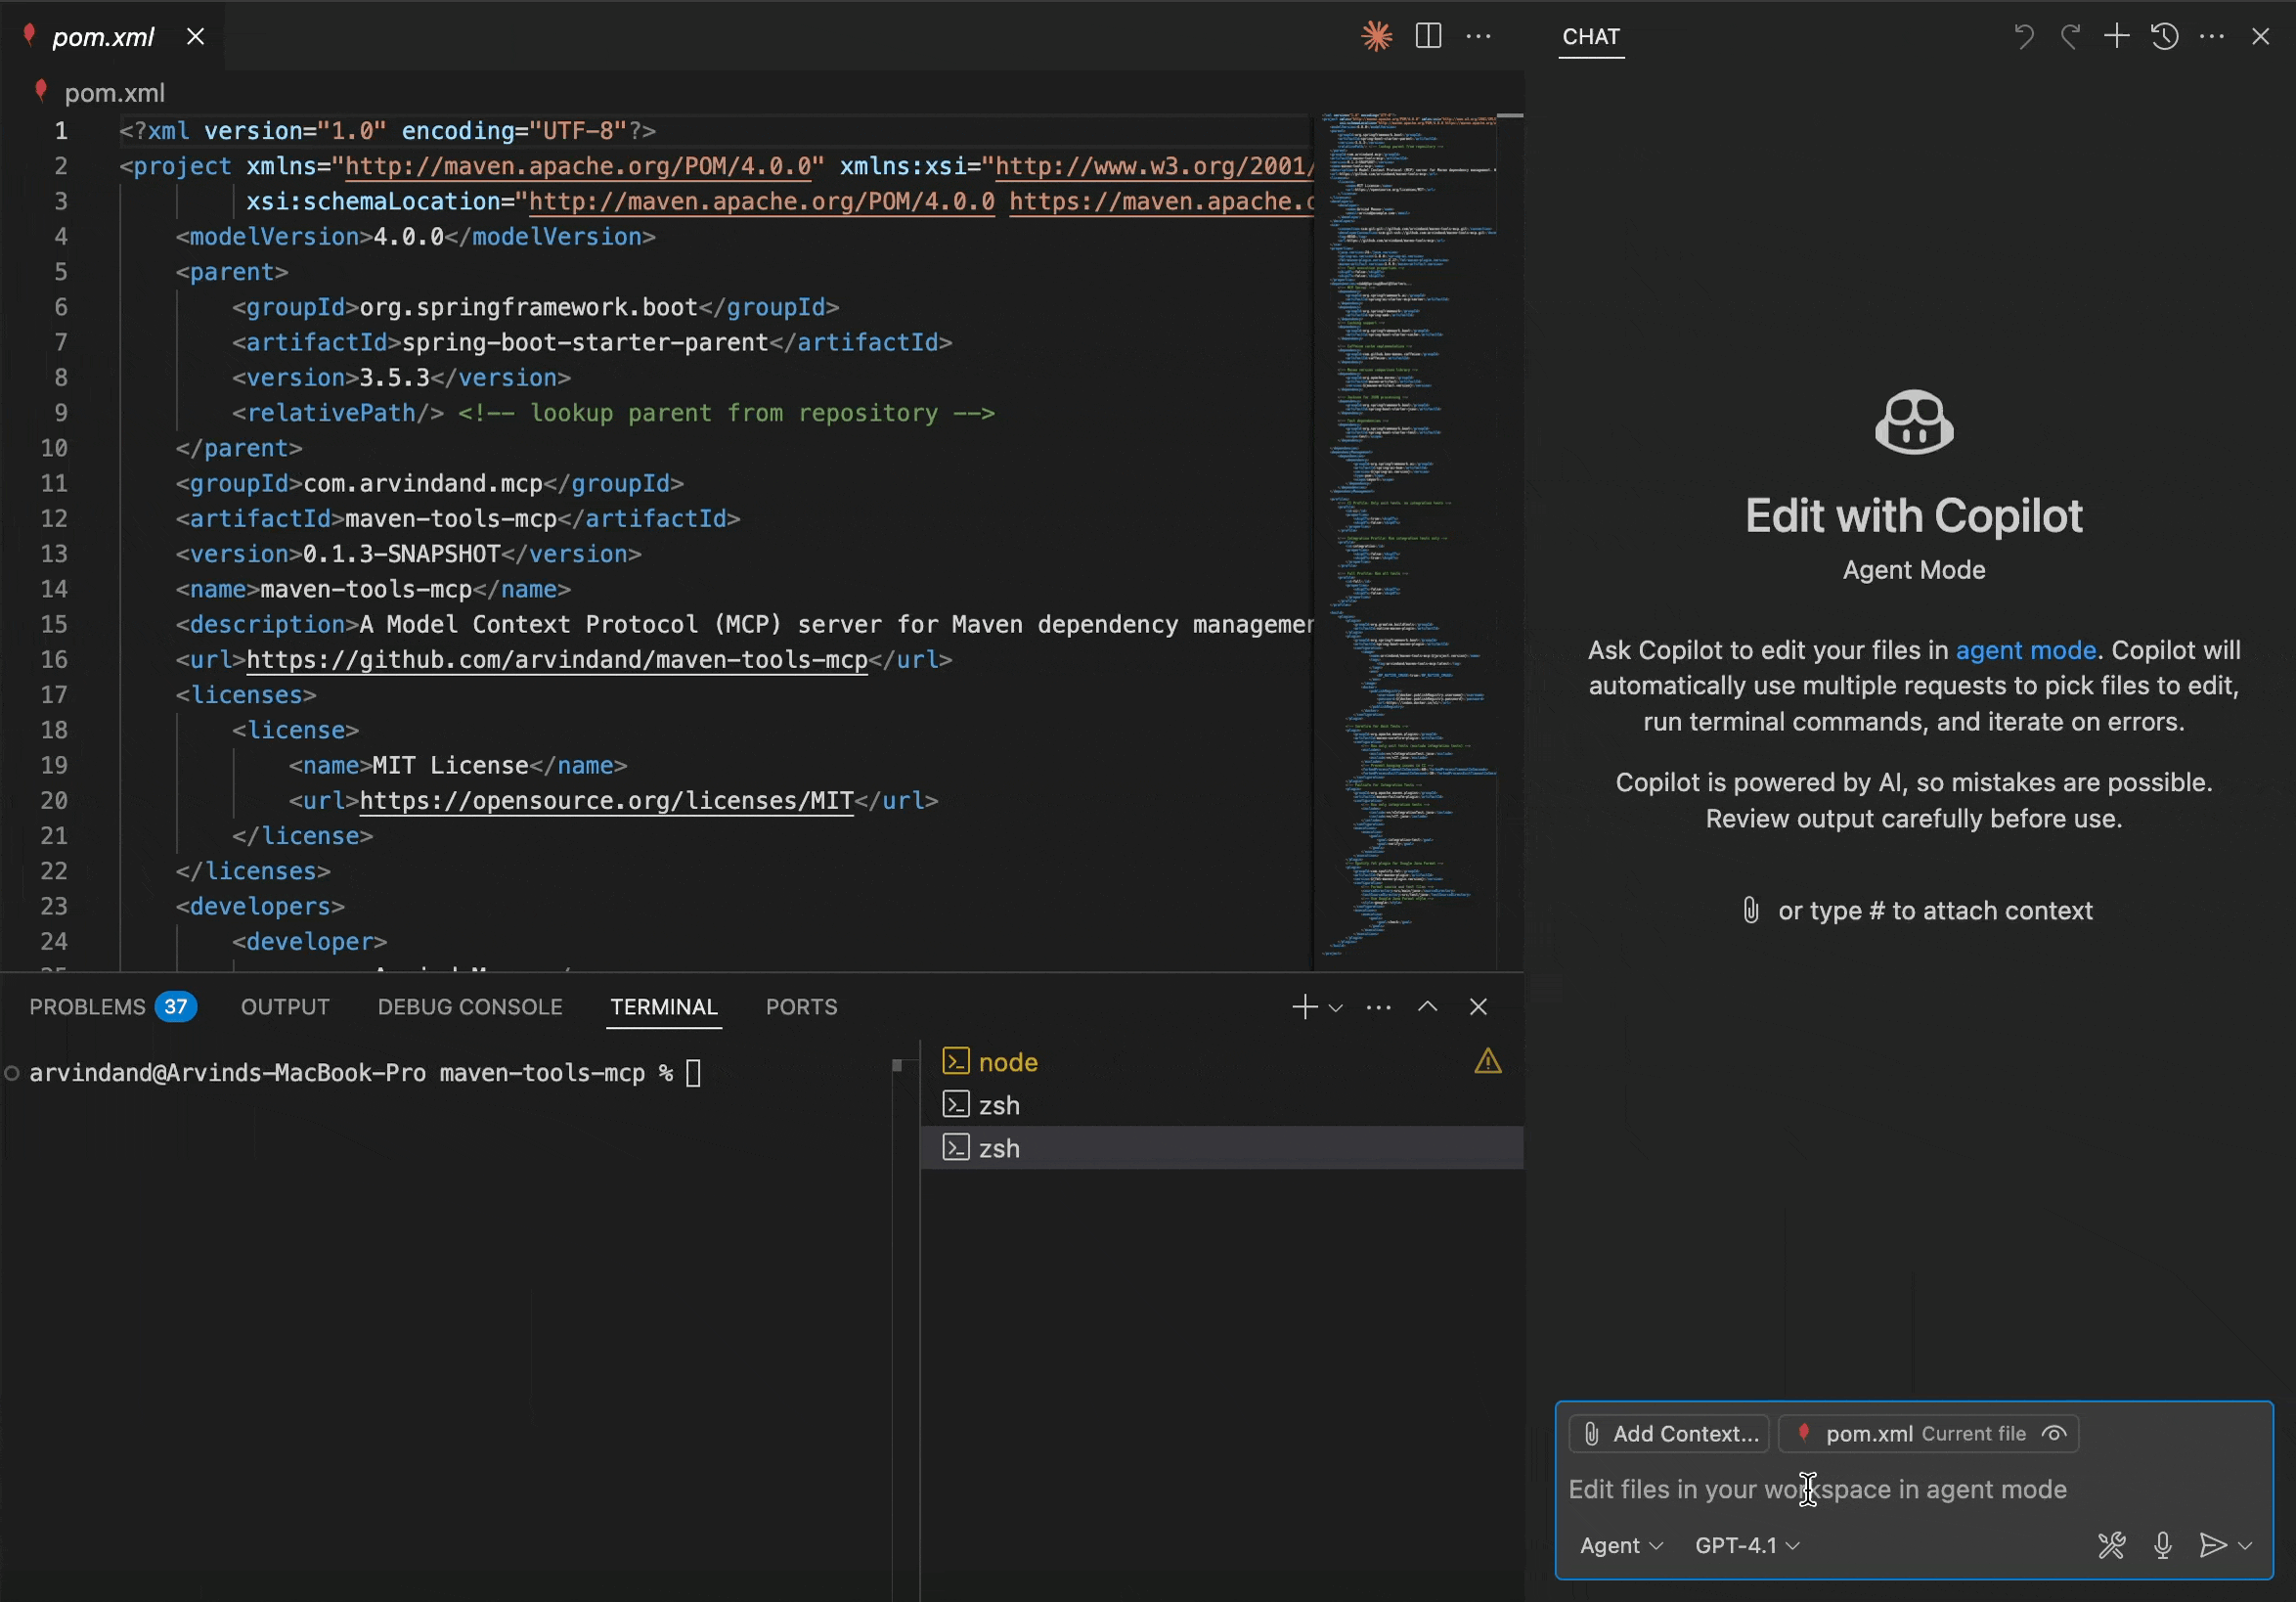
Task: Switch to the PROBLEMS tab
Action: (x=88, y=1007)
